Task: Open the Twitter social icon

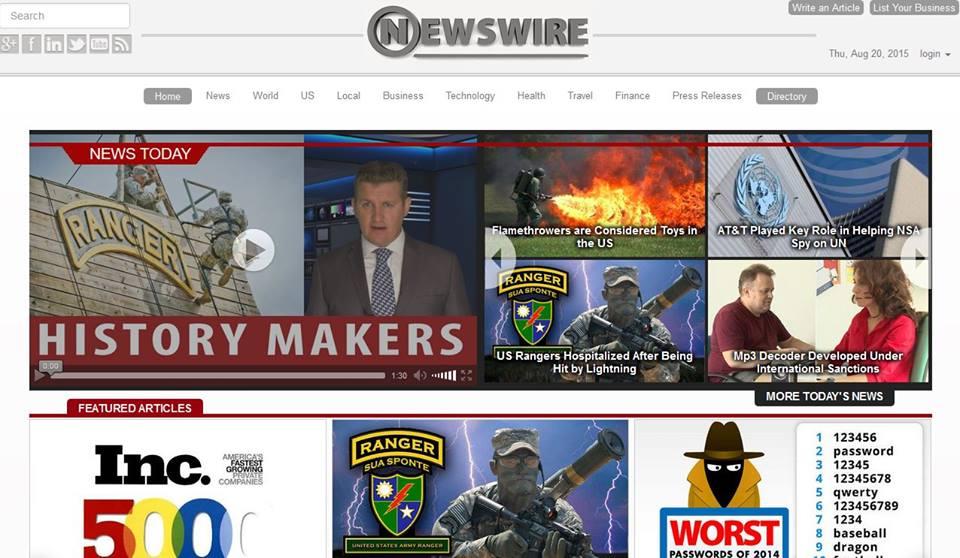Action: point(77,43)
